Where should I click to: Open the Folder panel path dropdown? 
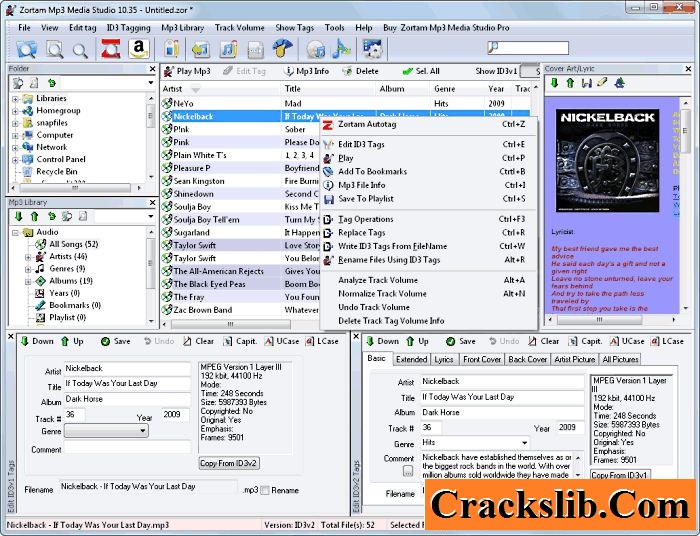150,83
